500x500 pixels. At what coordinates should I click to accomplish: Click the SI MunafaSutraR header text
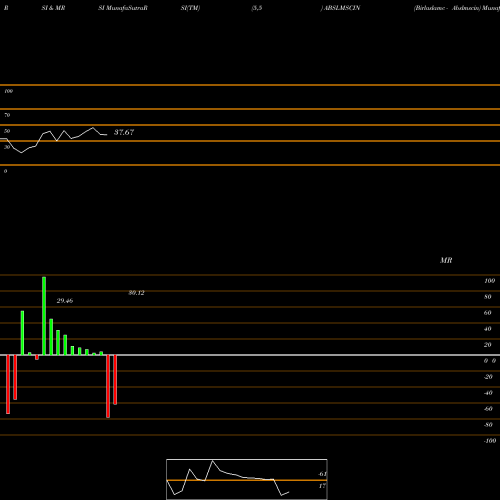click(x=123, y=8)
